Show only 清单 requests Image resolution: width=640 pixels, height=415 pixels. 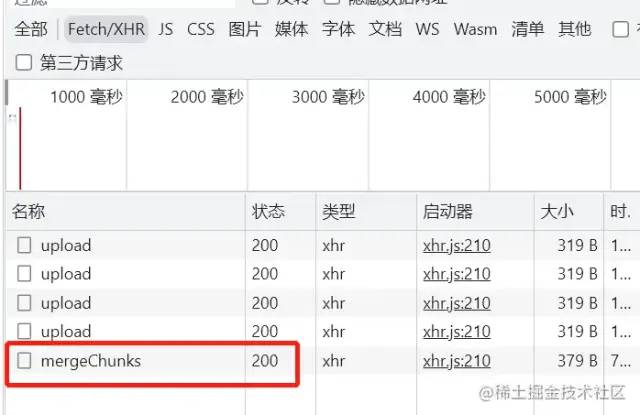point(528,29)
